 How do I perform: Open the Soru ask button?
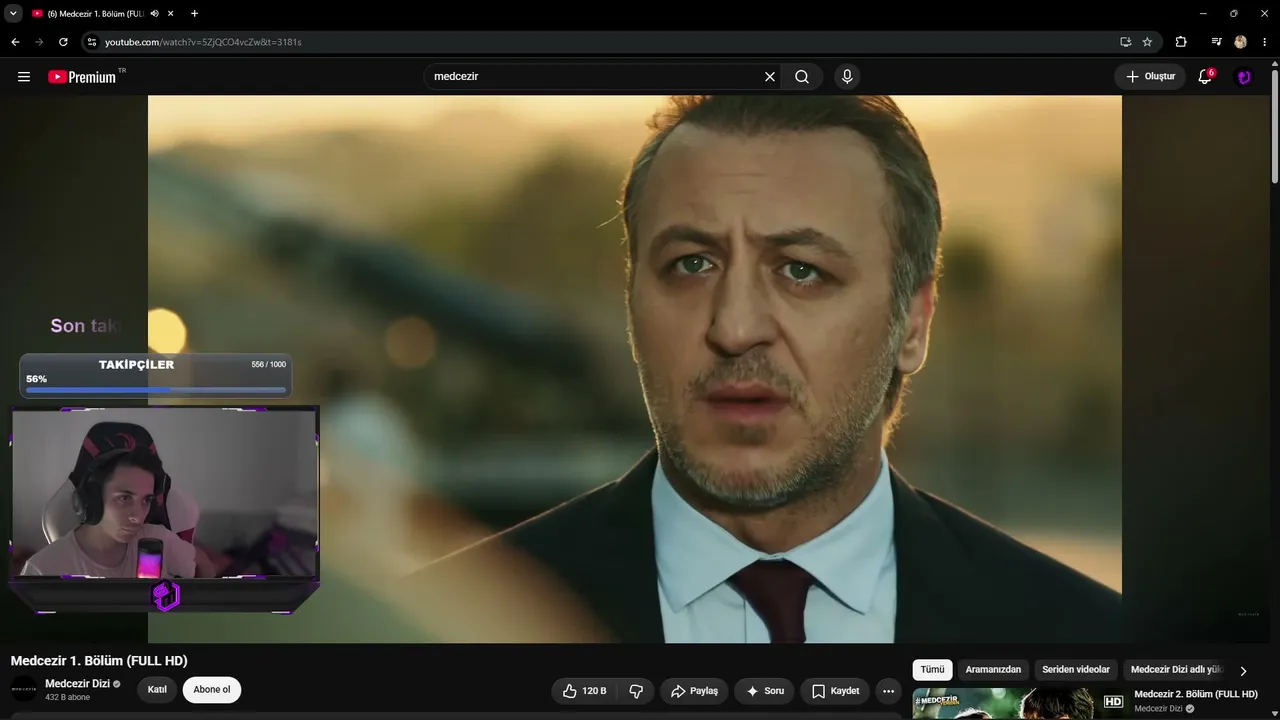tap(765, 691)
